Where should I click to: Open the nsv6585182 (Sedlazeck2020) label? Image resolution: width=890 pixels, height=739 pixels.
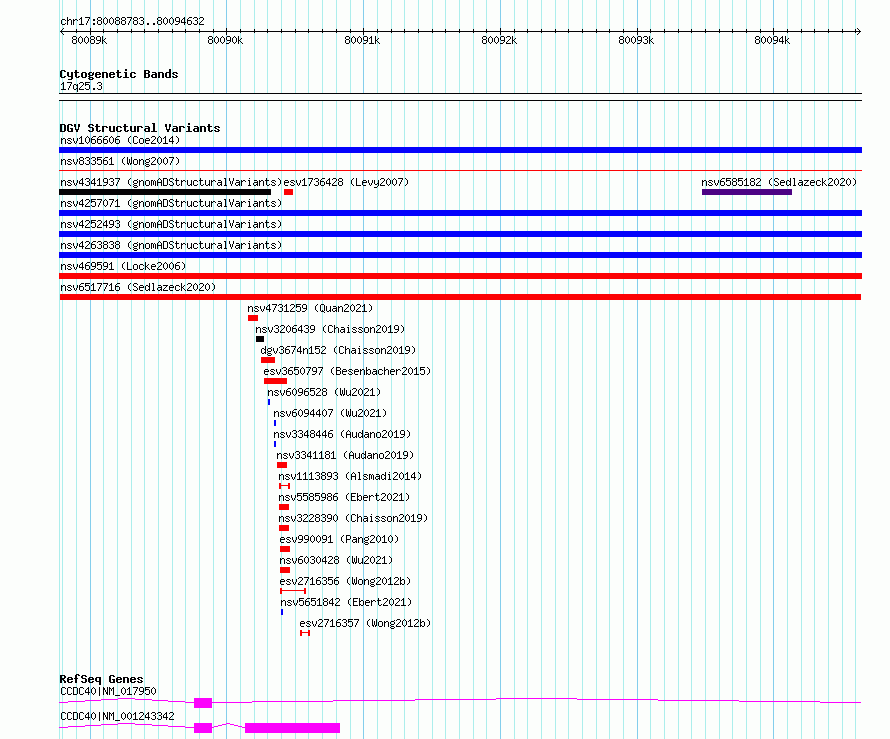tap(779, 182)
